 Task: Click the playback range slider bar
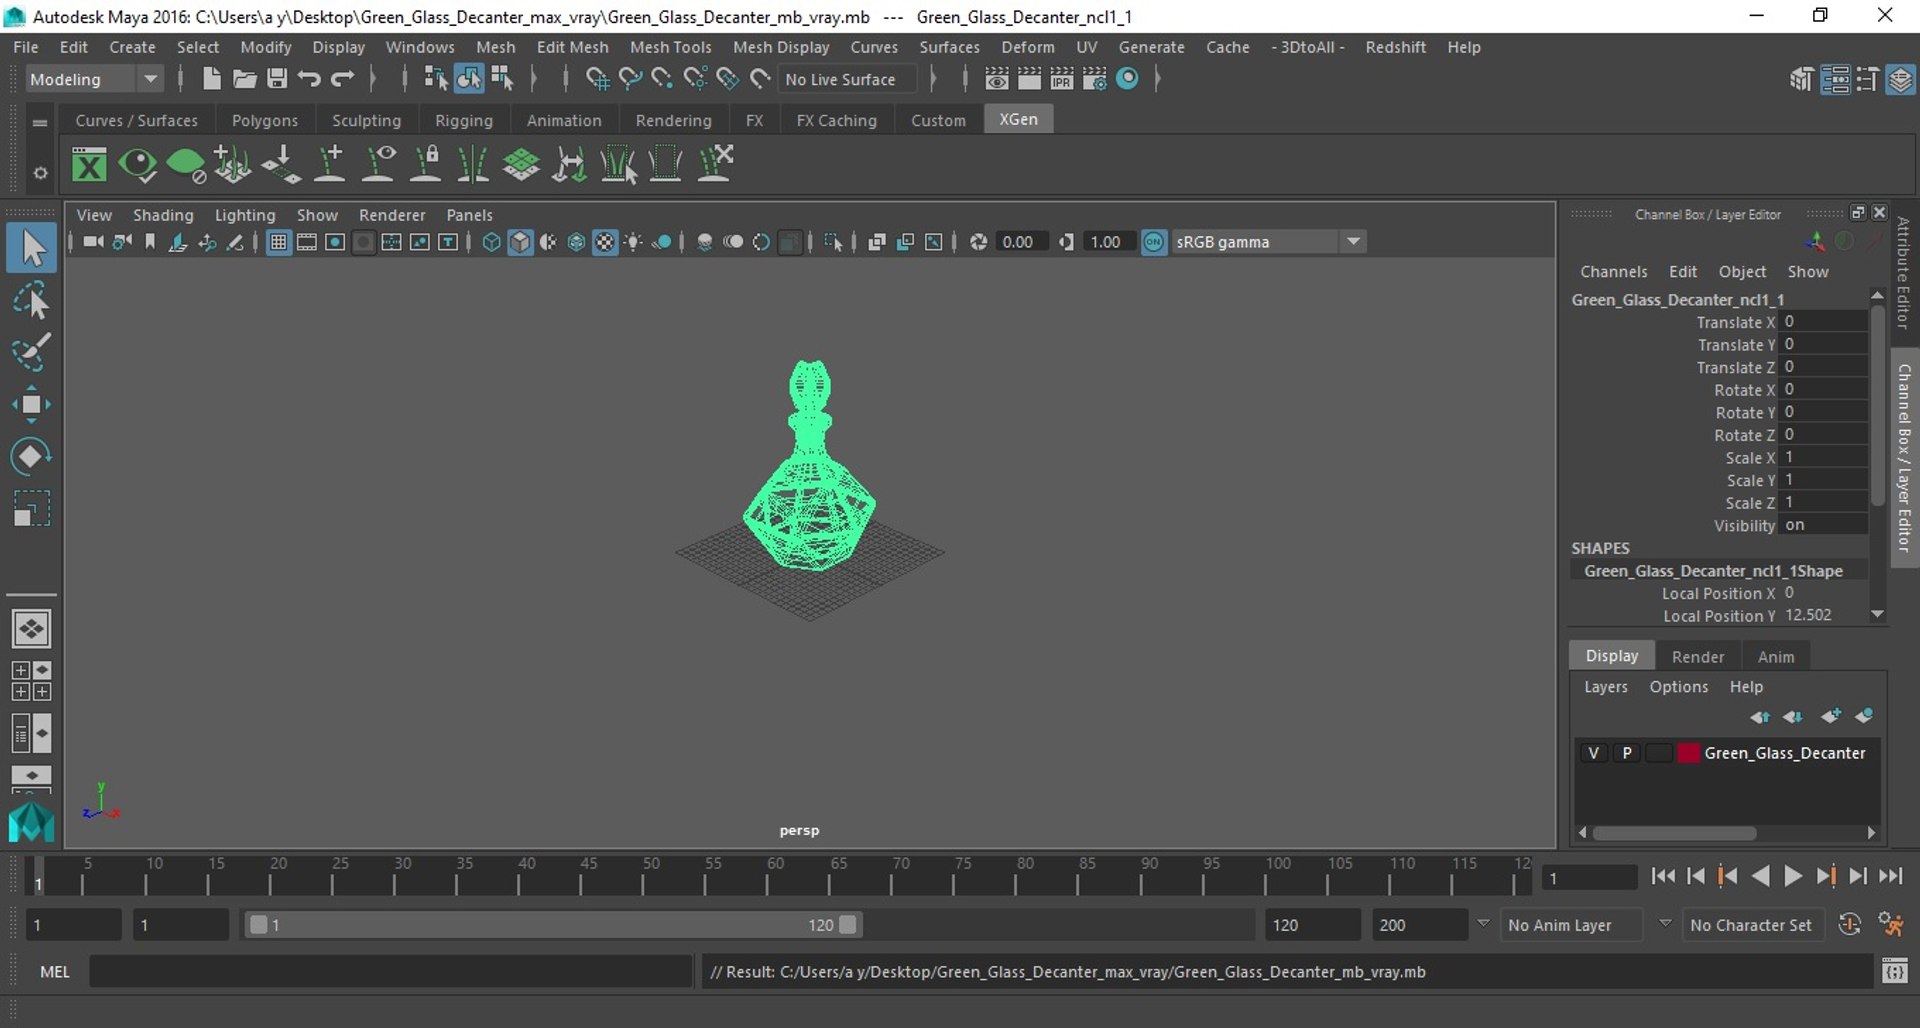point(553,925)
